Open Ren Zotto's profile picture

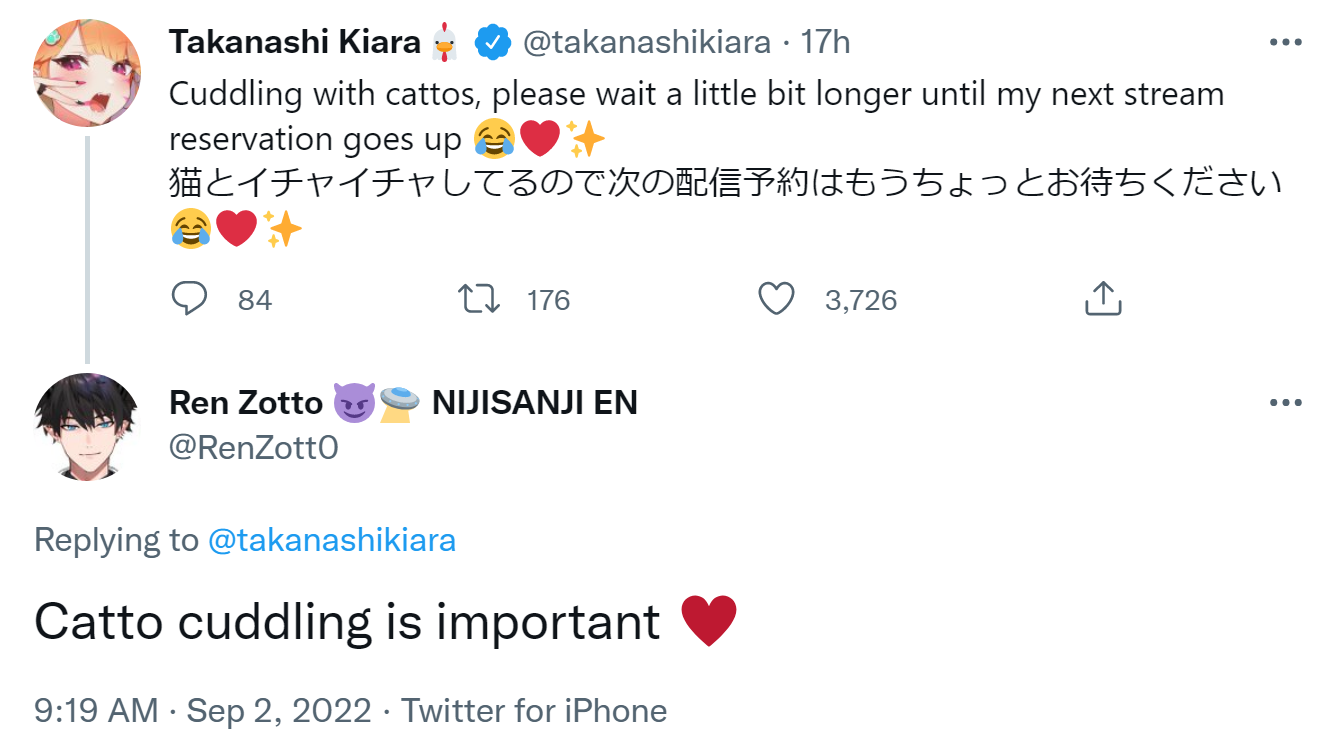[x=87, y=427]
